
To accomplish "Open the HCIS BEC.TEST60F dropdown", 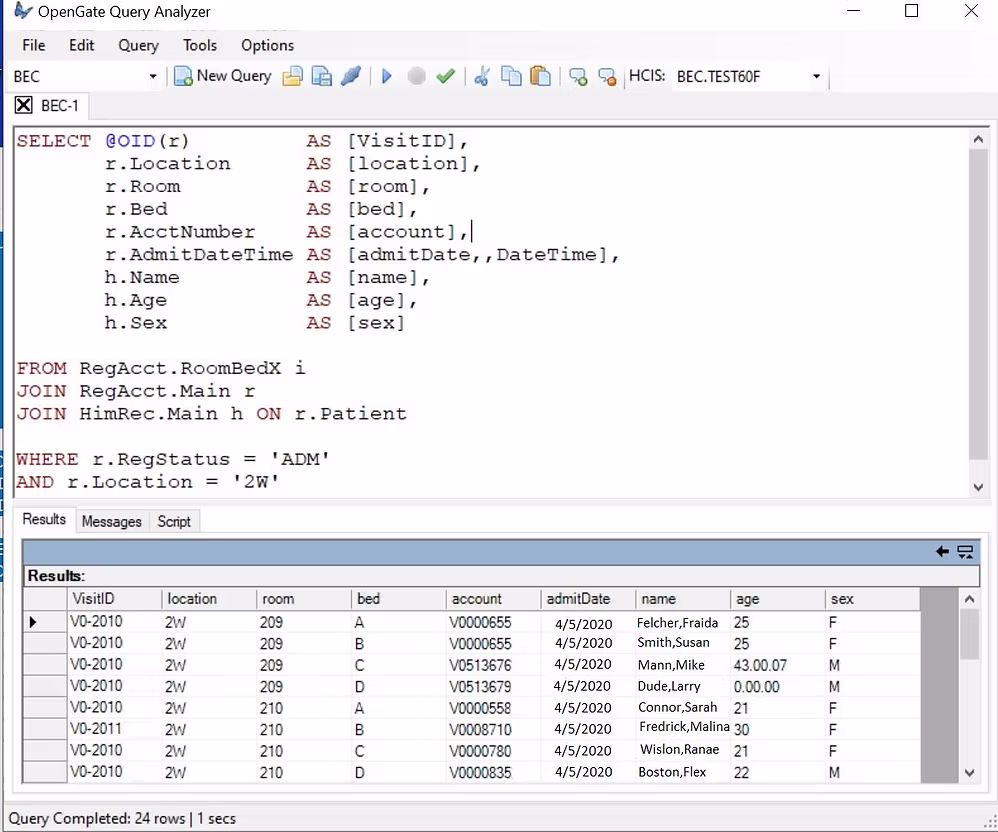I will (816, 77).
